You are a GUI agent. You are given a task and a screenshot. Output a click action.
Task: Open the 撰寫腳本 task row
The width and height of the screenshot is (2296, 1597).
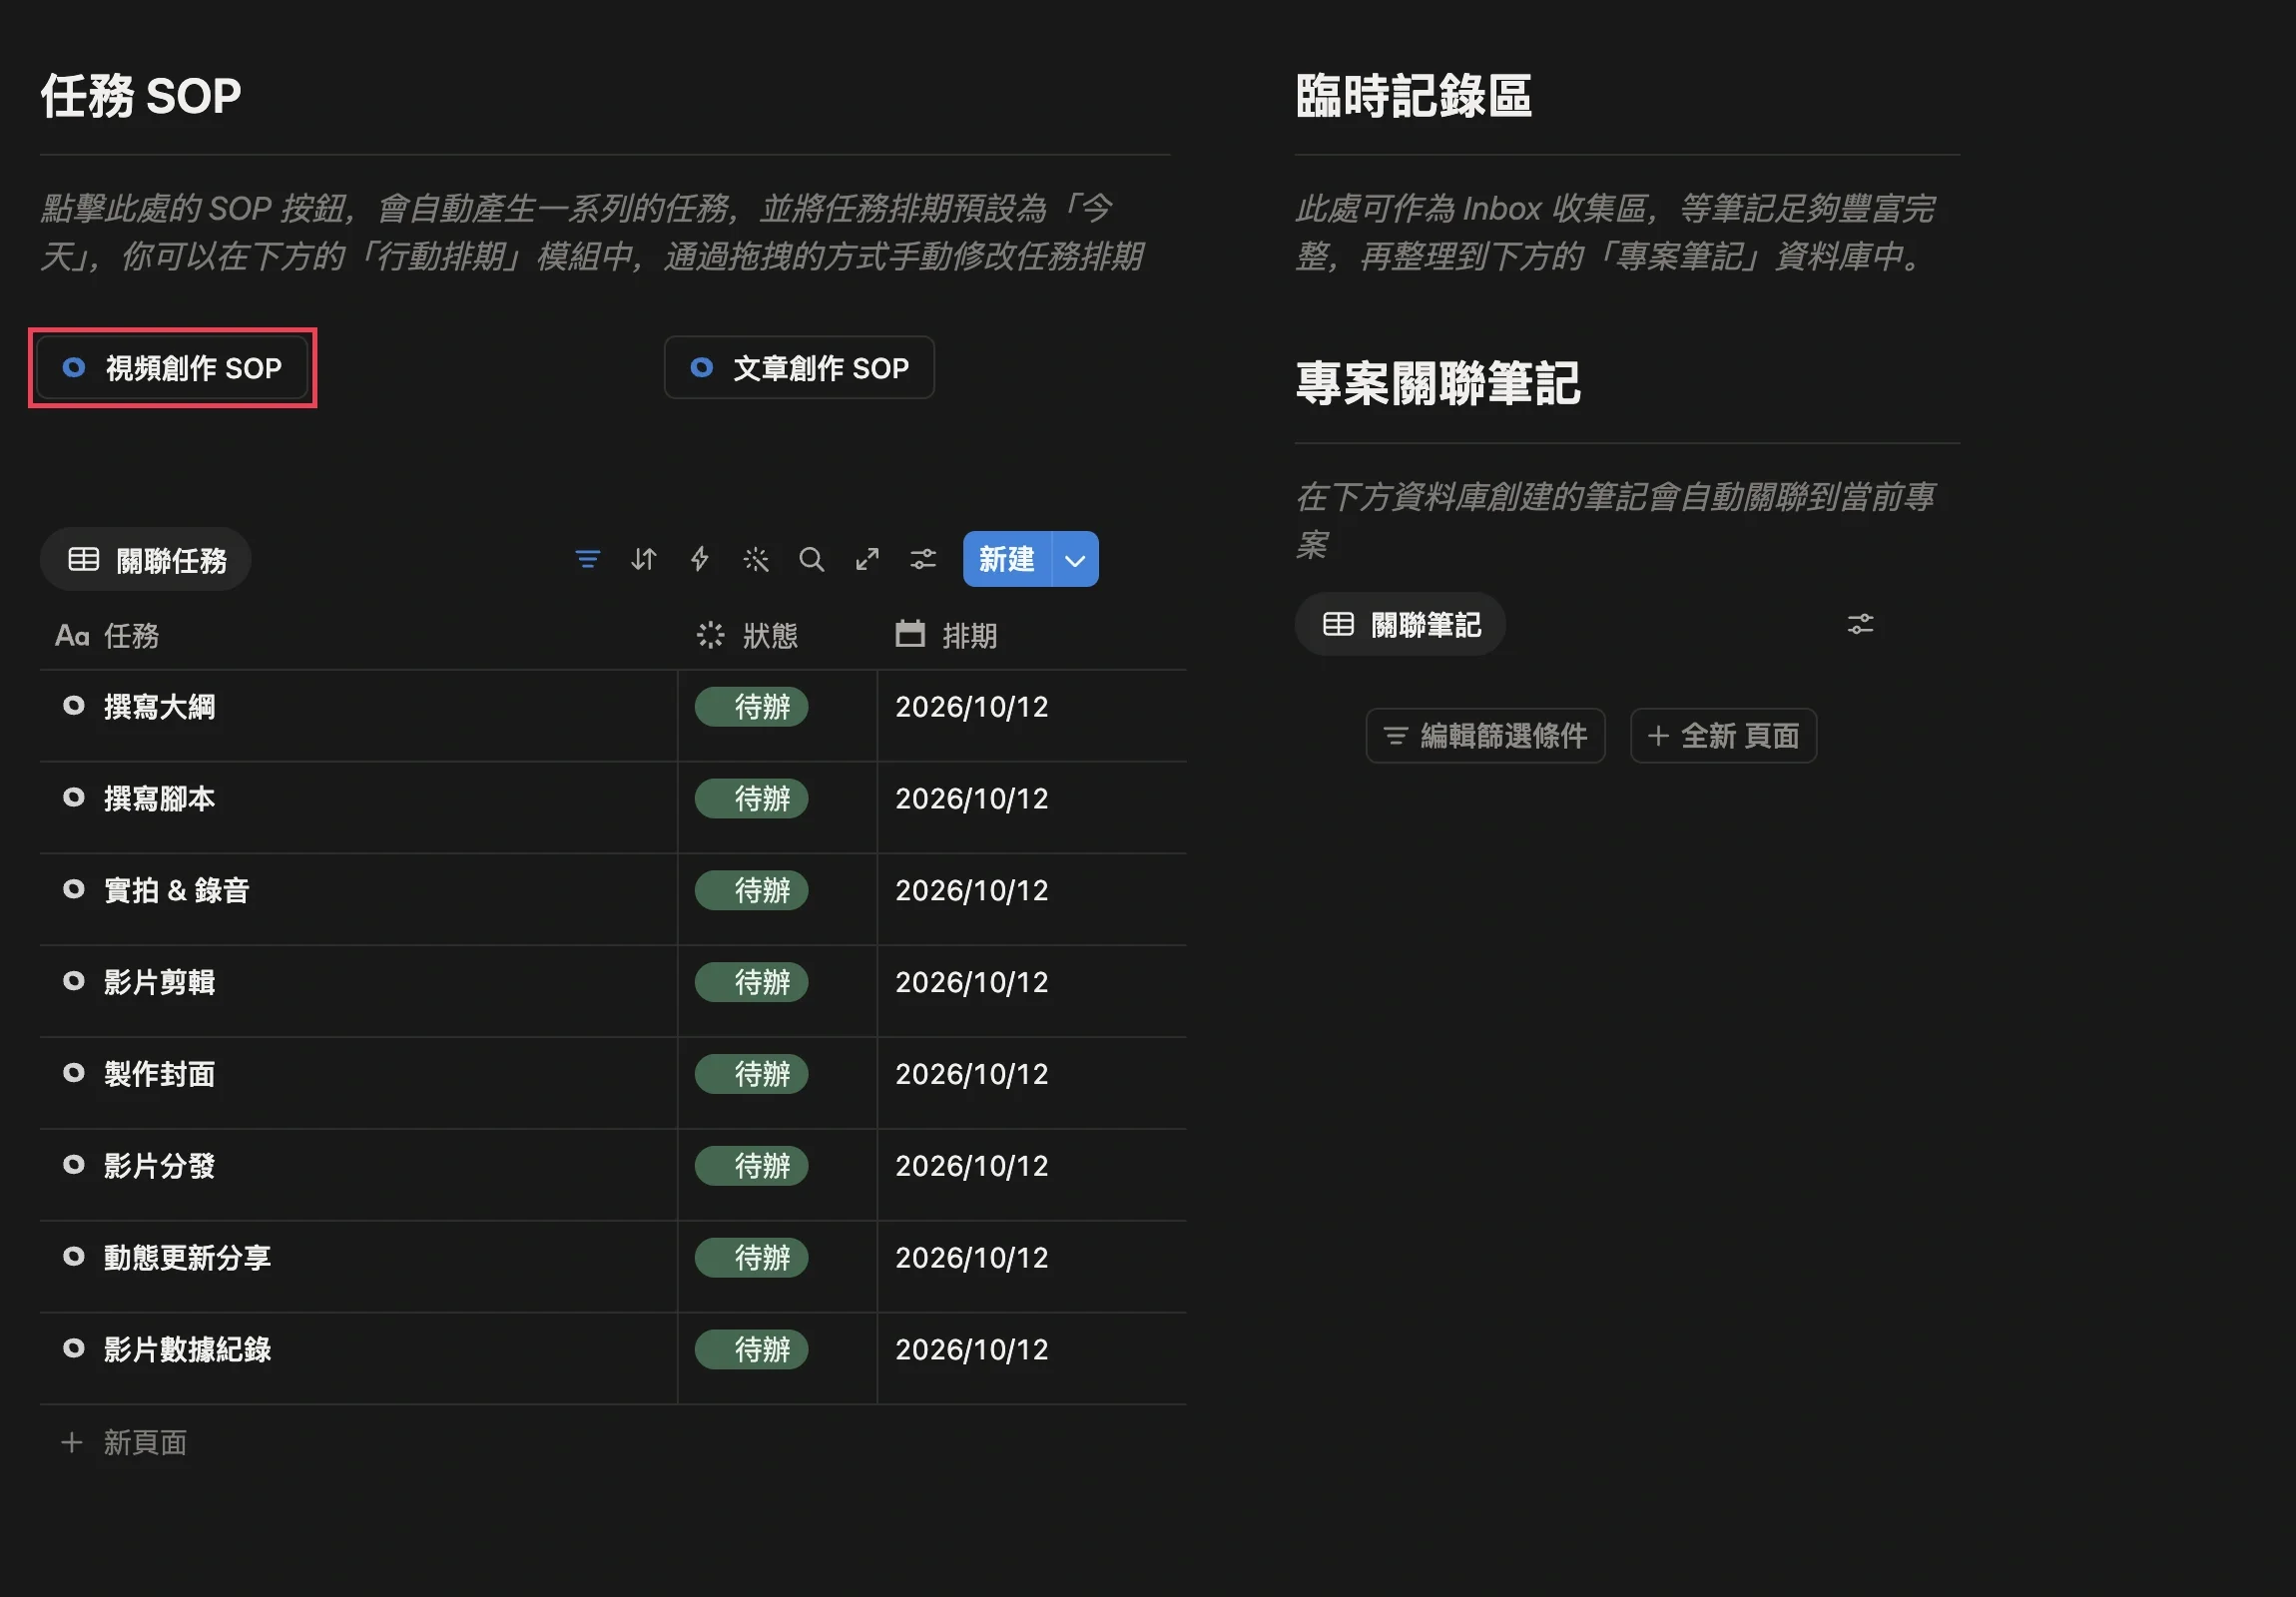pyautogui.click(x=159, y=799)
